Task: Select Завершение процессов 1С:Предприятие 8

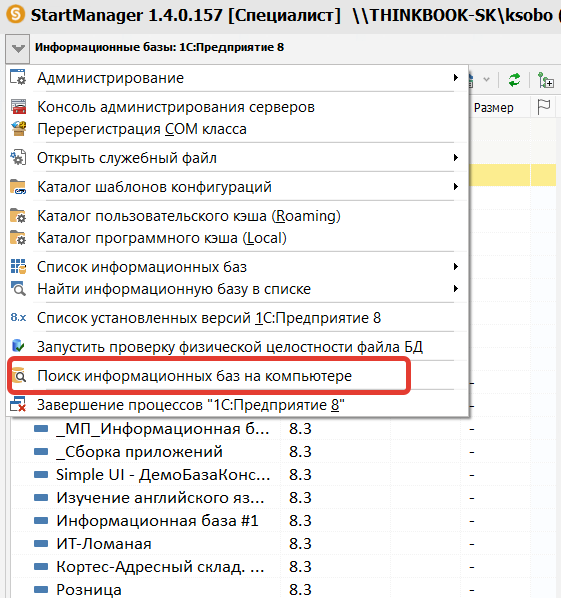Action: tap(236, 405)
